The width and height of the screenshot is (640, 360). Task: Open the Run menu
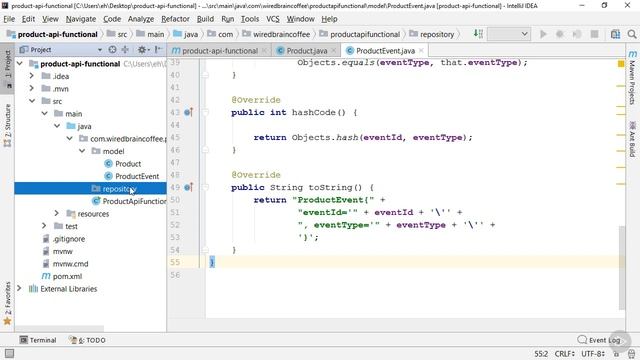pos(227,19)
